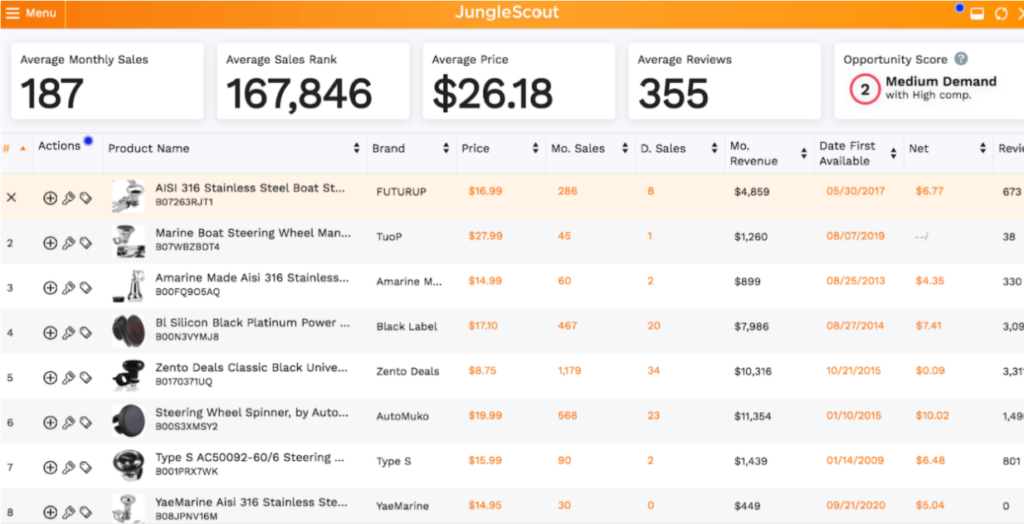The height and width of the screenshot is (524, 1024).
Task: Open the hamburger Menu
Action: tap(31, 14)
